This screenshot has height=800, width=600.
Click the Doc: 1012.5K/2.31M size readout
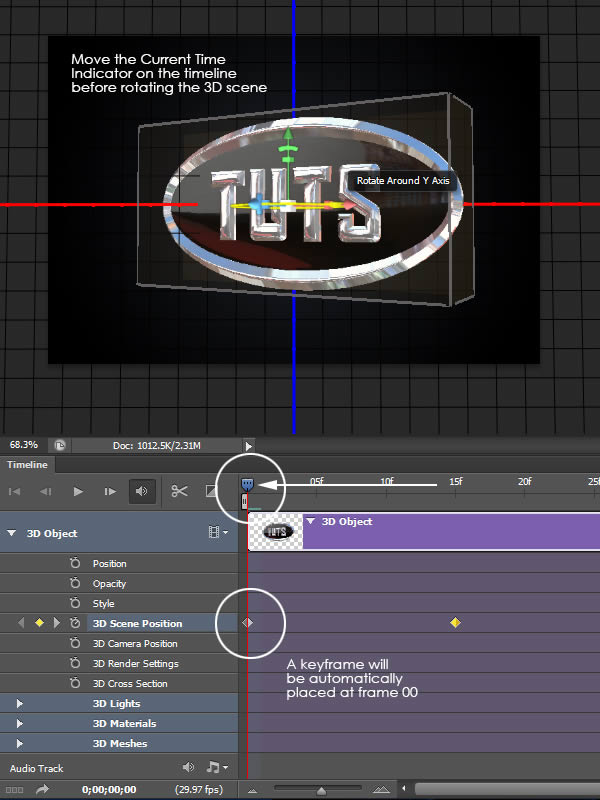[157, 446]
